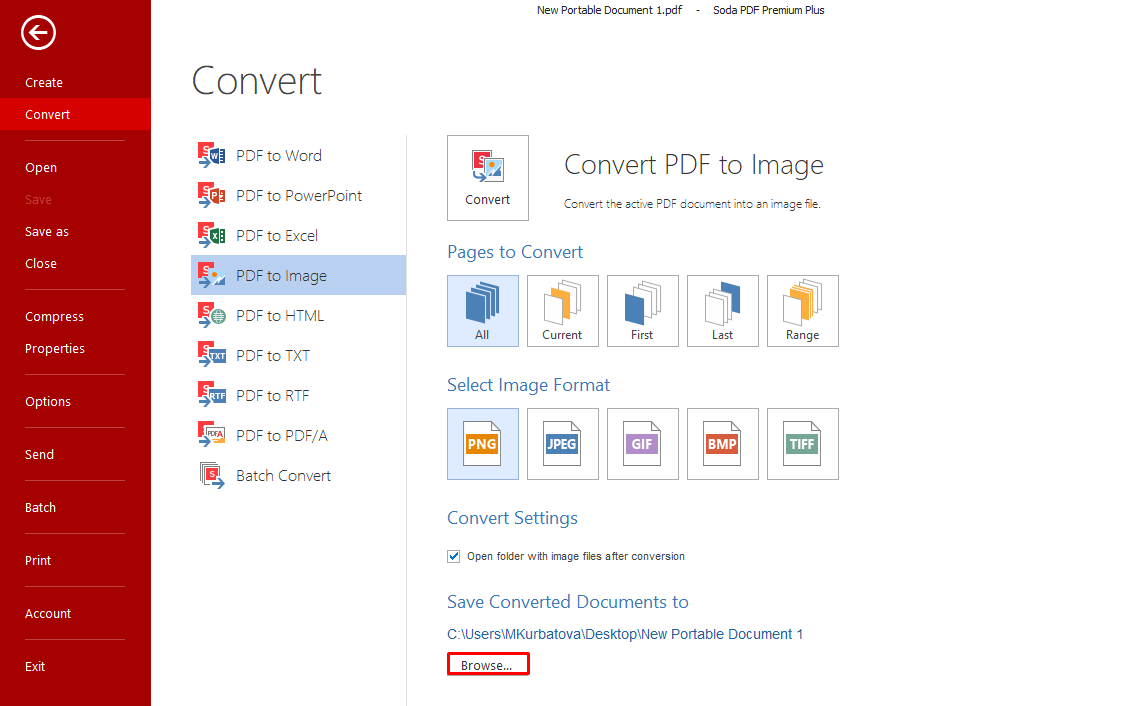
Task: Choose Range for pages to convert
Action: point(803,311)
